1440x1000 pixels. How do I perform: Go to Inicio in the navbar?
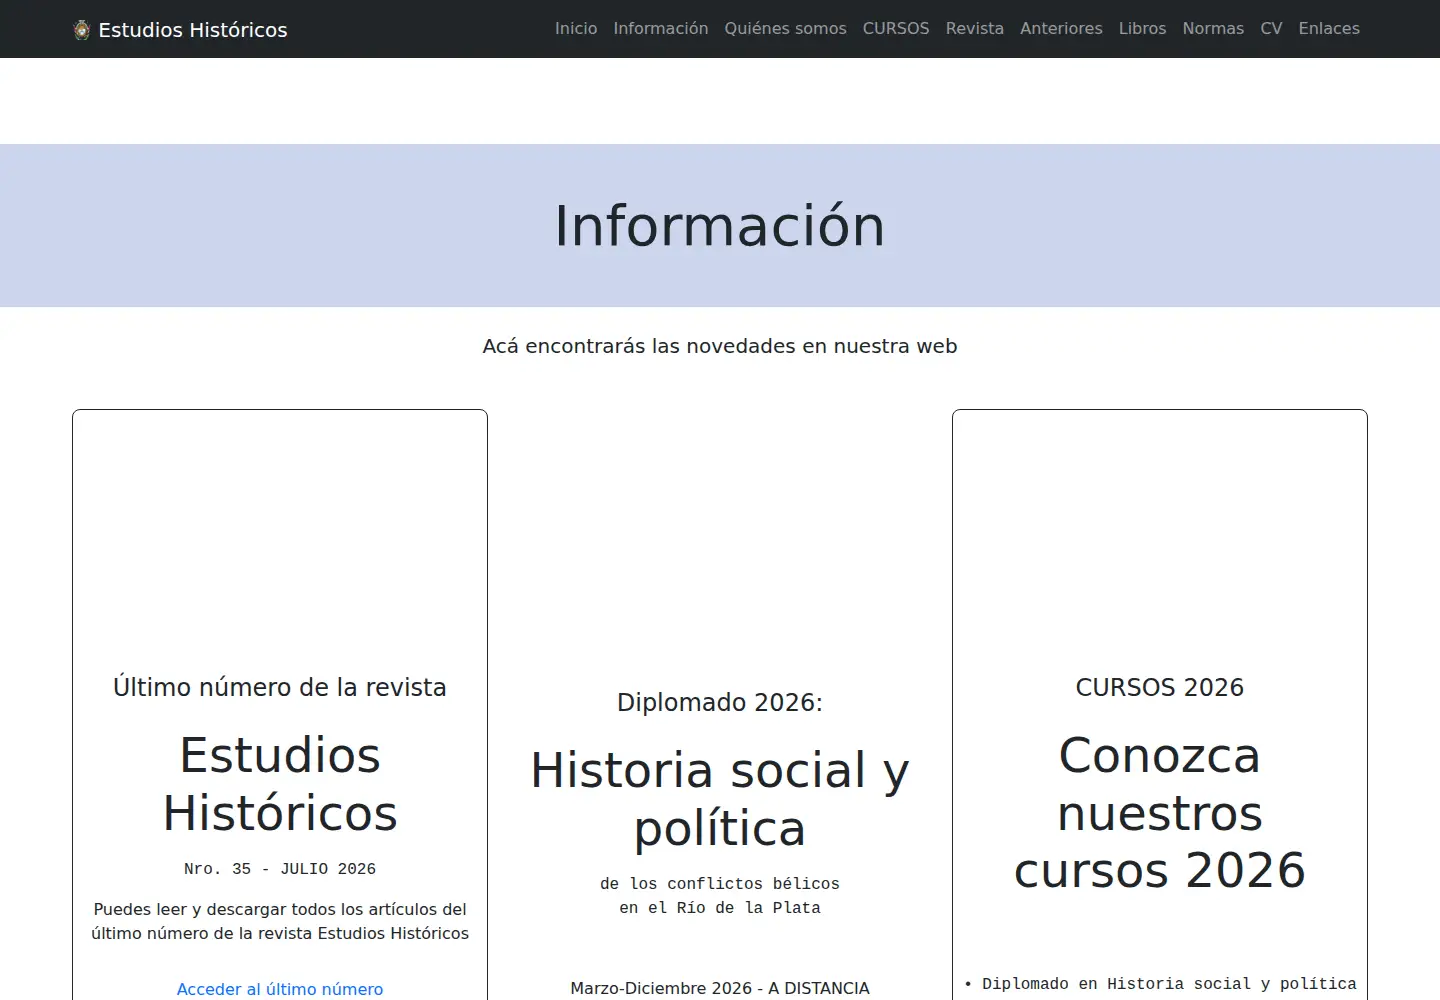(576, 29)
